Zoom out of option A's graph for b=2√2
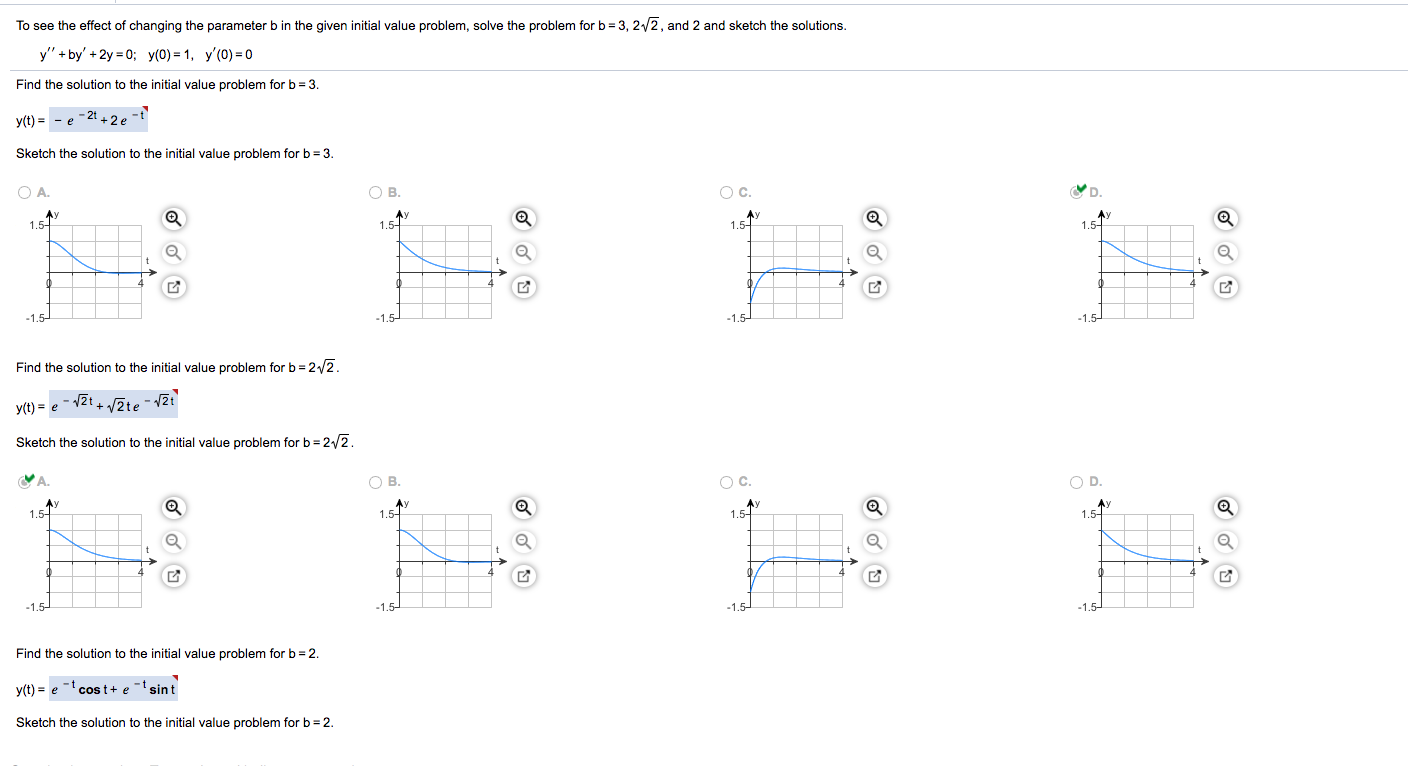 173,542
